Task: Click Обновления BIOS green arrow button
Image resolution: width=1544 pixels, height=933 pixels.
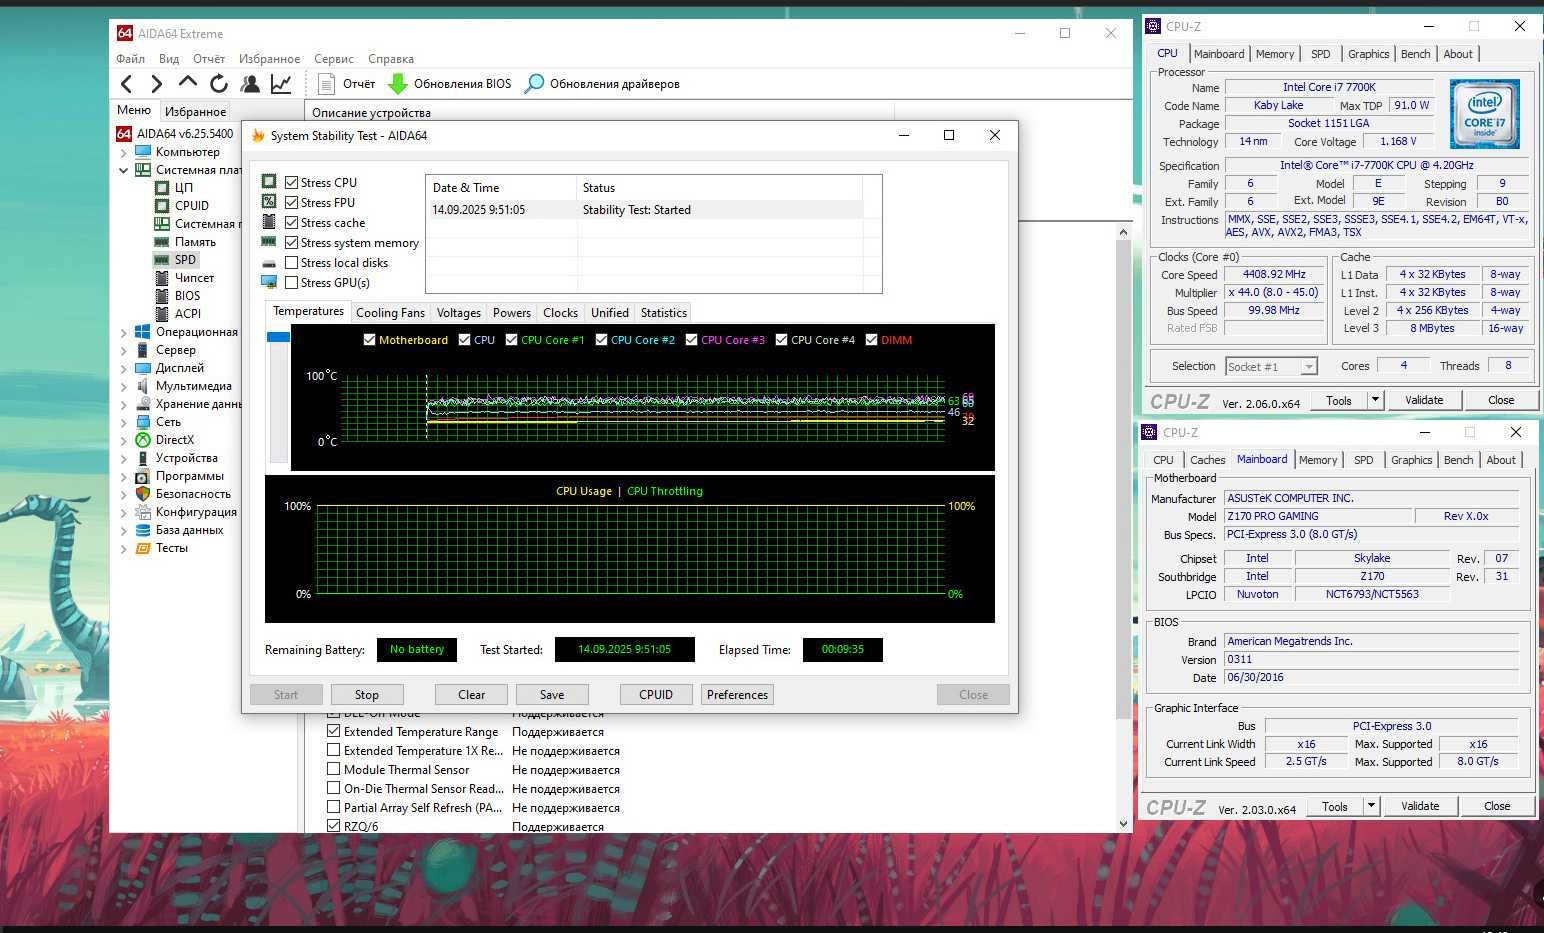Action: (449, 84)
